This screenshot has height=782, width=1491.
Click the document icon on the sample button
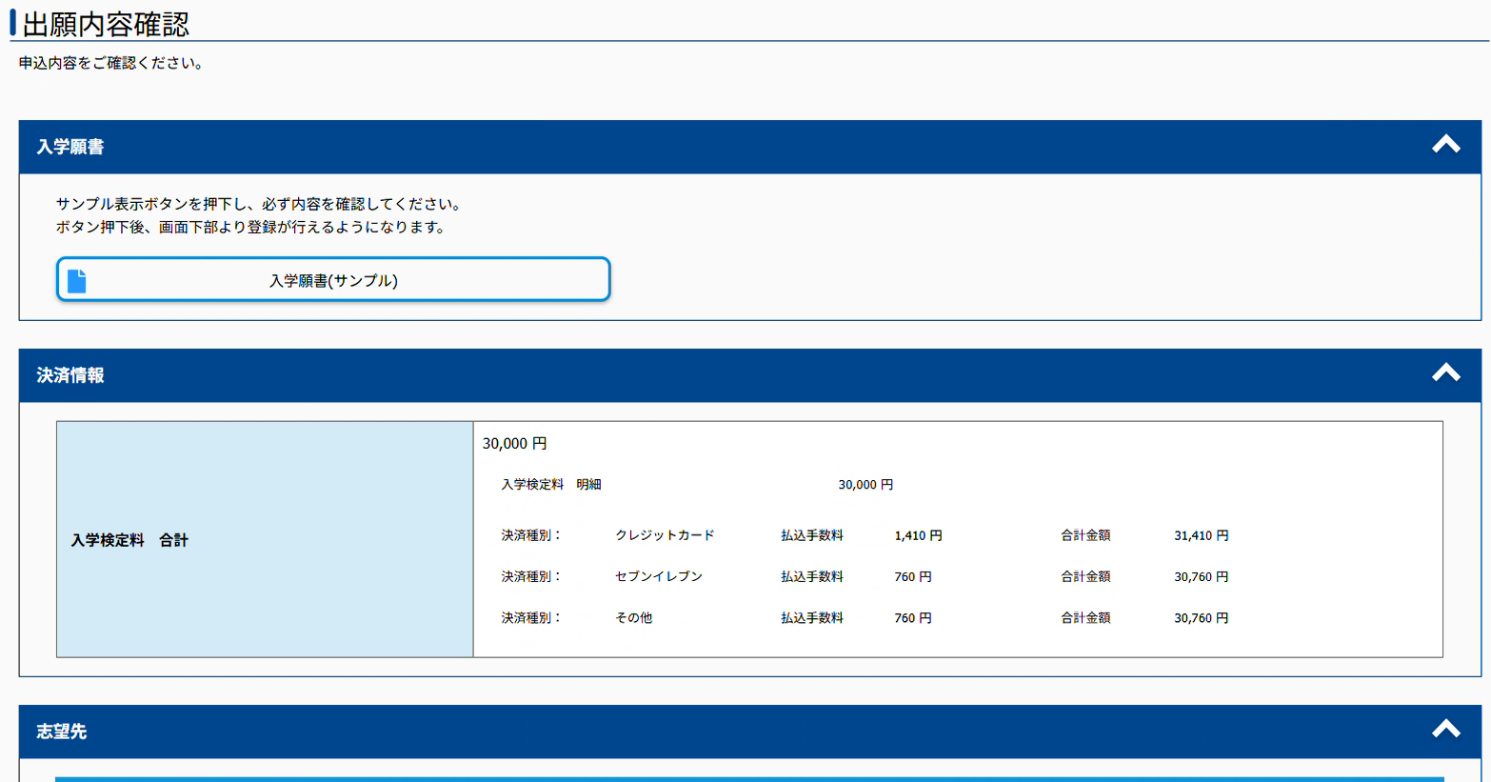click(x=77, y=281)
